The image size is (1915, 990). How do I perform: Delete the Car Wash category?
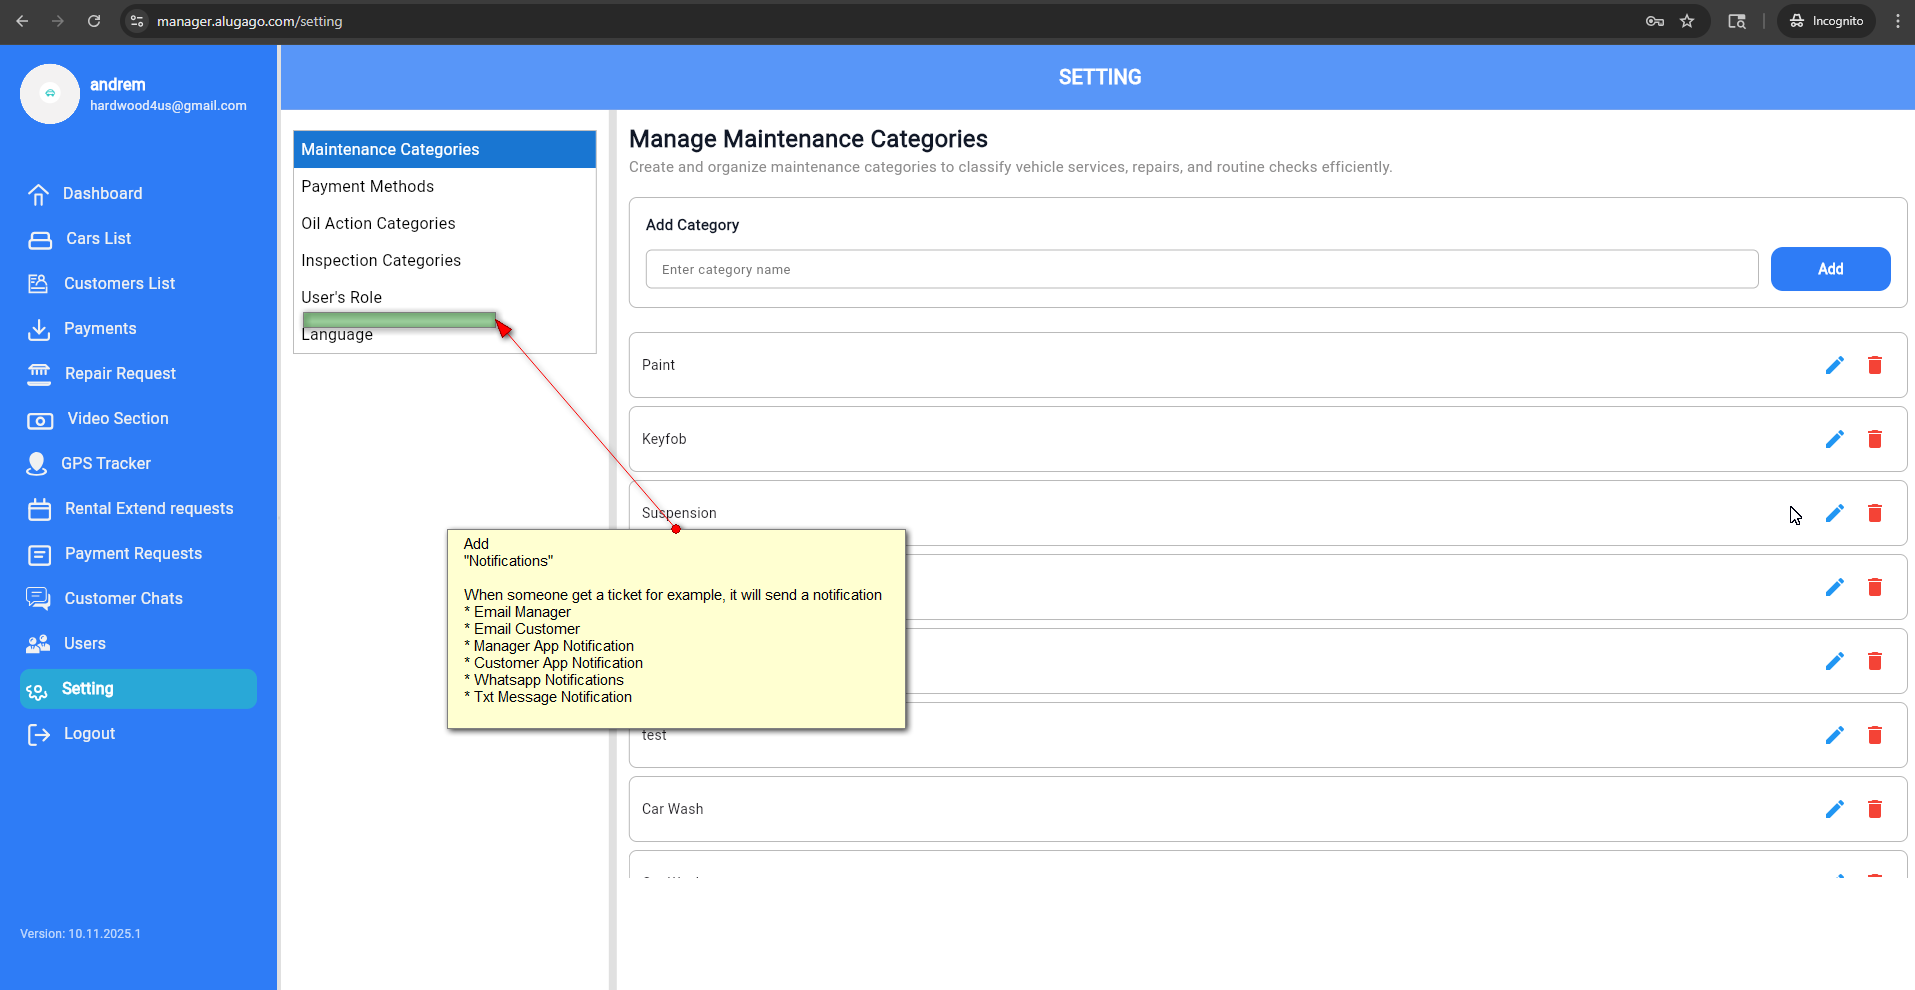[x=1874, y=809]
